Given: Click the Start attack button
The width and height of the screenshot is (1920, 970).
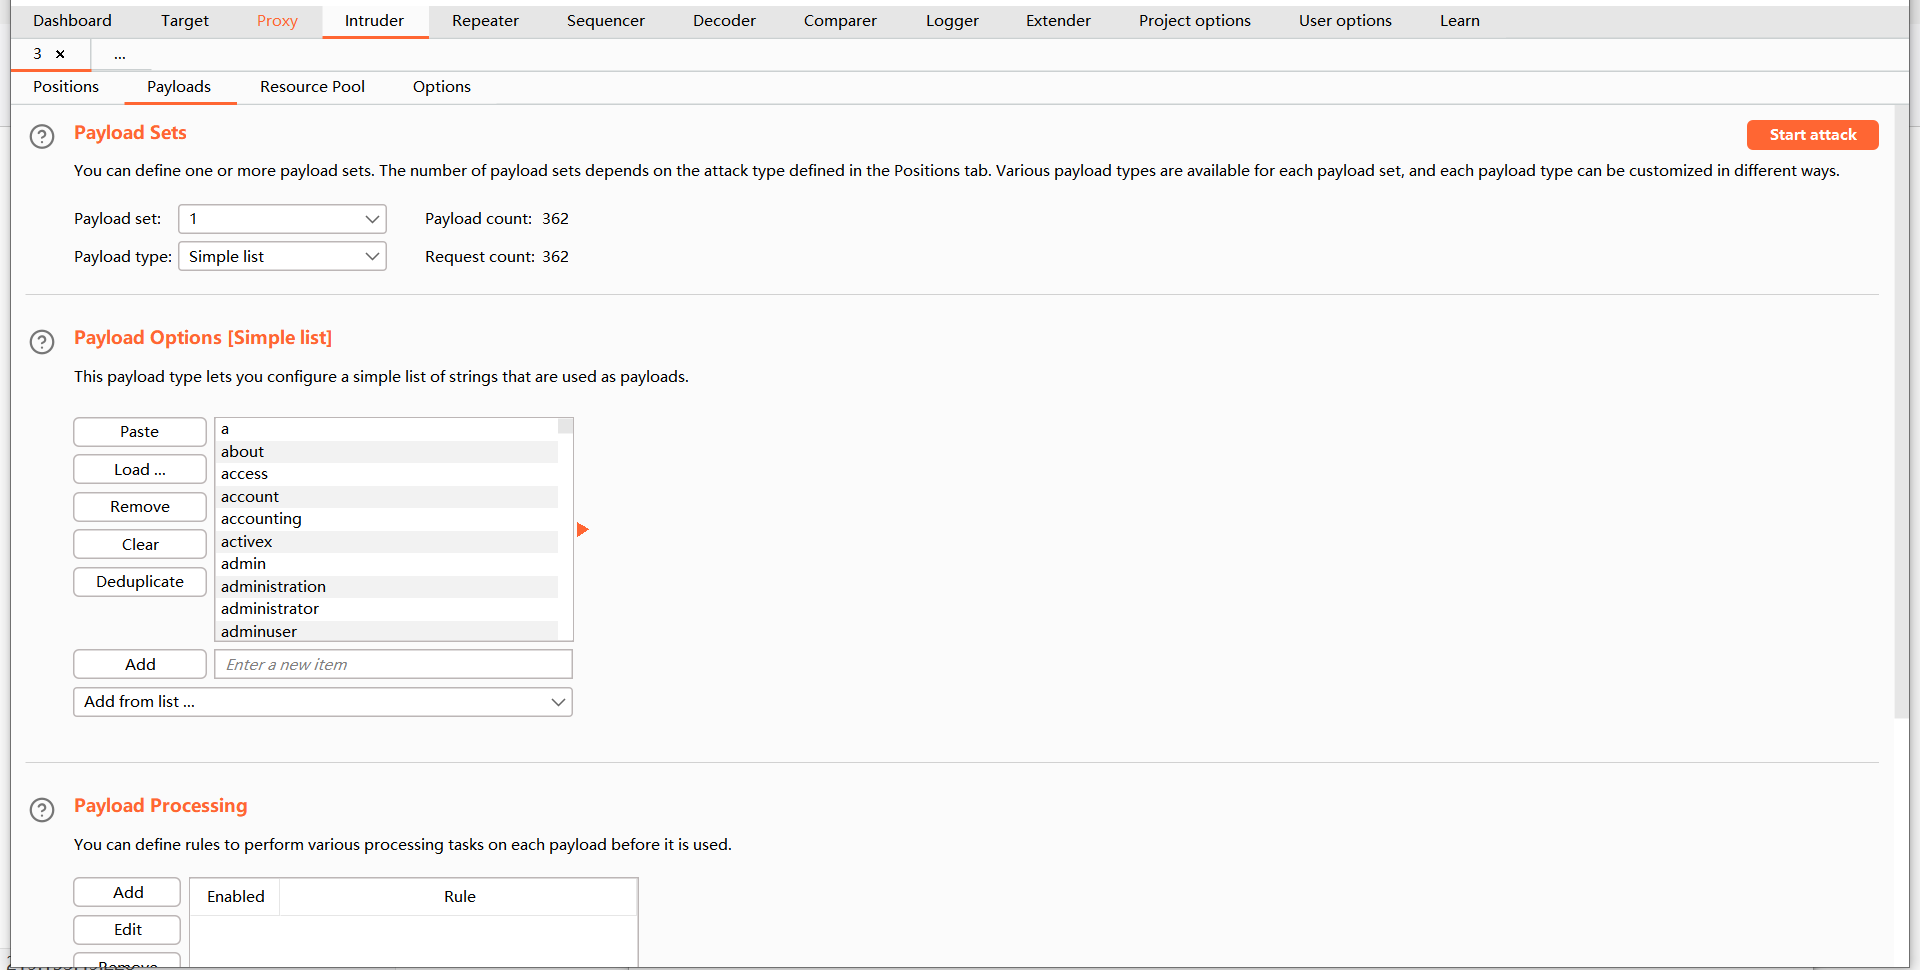Looking at the screenshot, I should click(x=1812, y=135).
